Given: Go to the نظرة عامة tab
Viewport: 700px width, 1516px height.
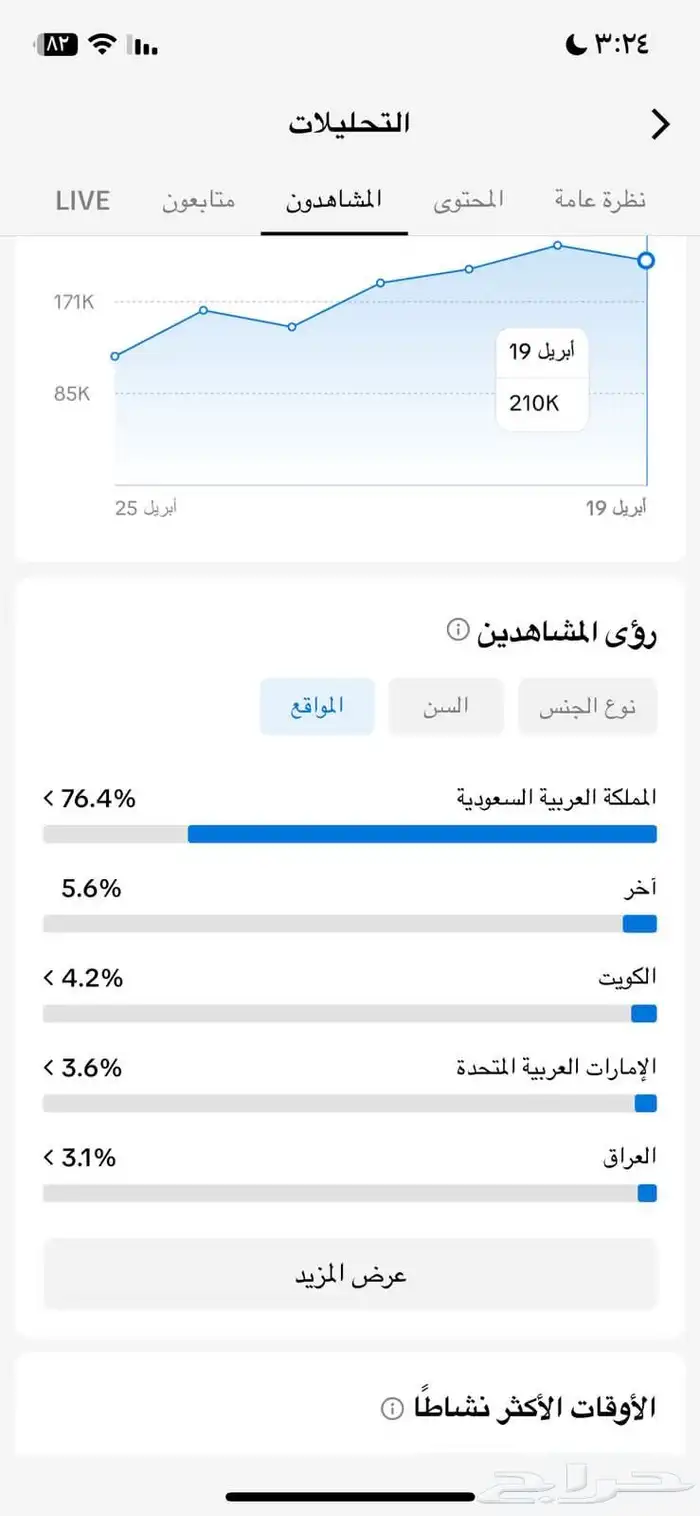Looking at the screenshot, I should click(600, 200).
